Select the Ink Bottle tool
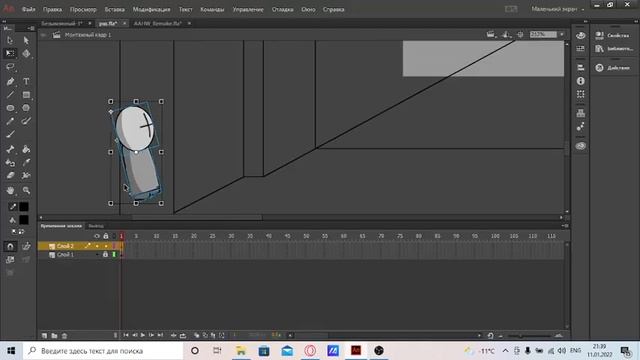Screen dimensions: 640x360 10,162
